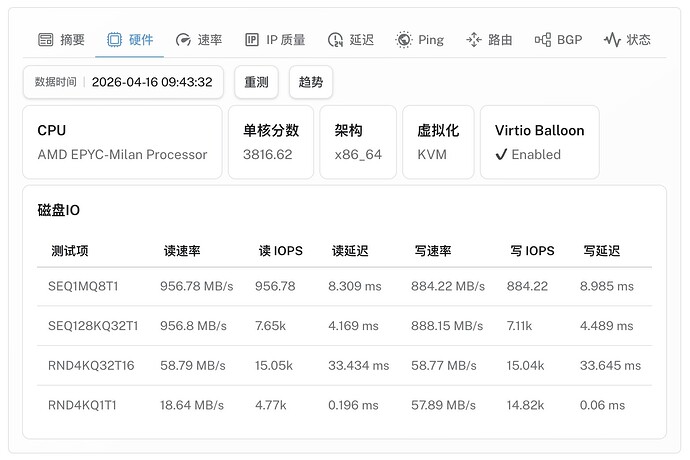Go to the 延迟 tab
This screenshot has height=460, width=690.
coord(351,40)
